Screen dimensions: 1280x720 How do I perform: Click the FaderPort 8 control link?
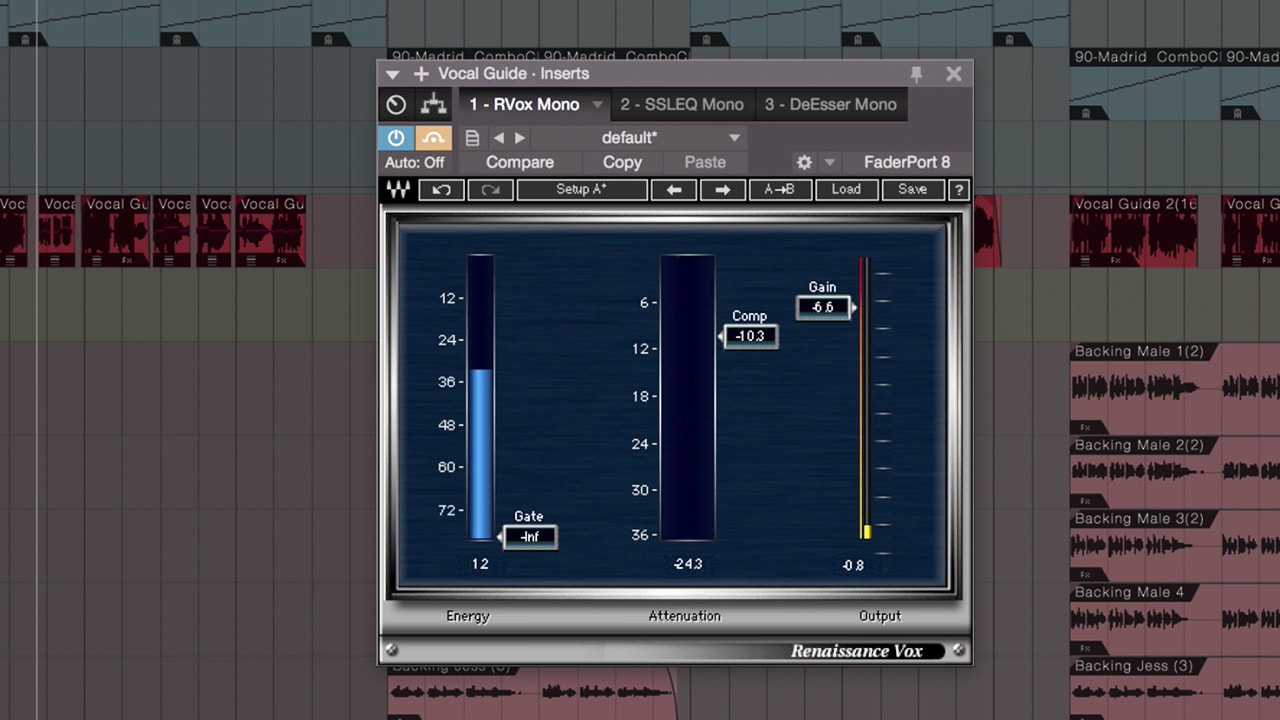coord(907,162)
